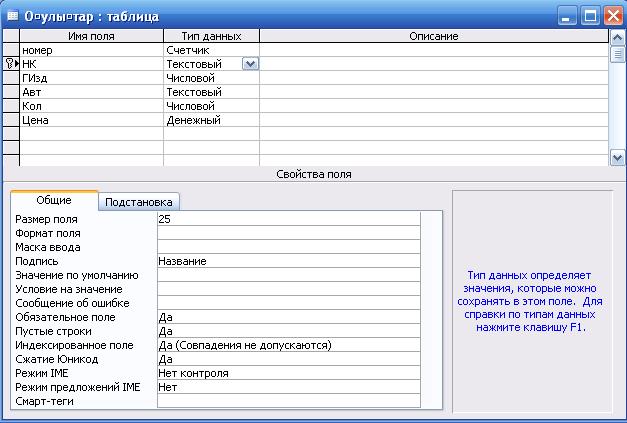The image size is (627, 423).
Task: Select the номер field name cell
Action: [91, 49]
